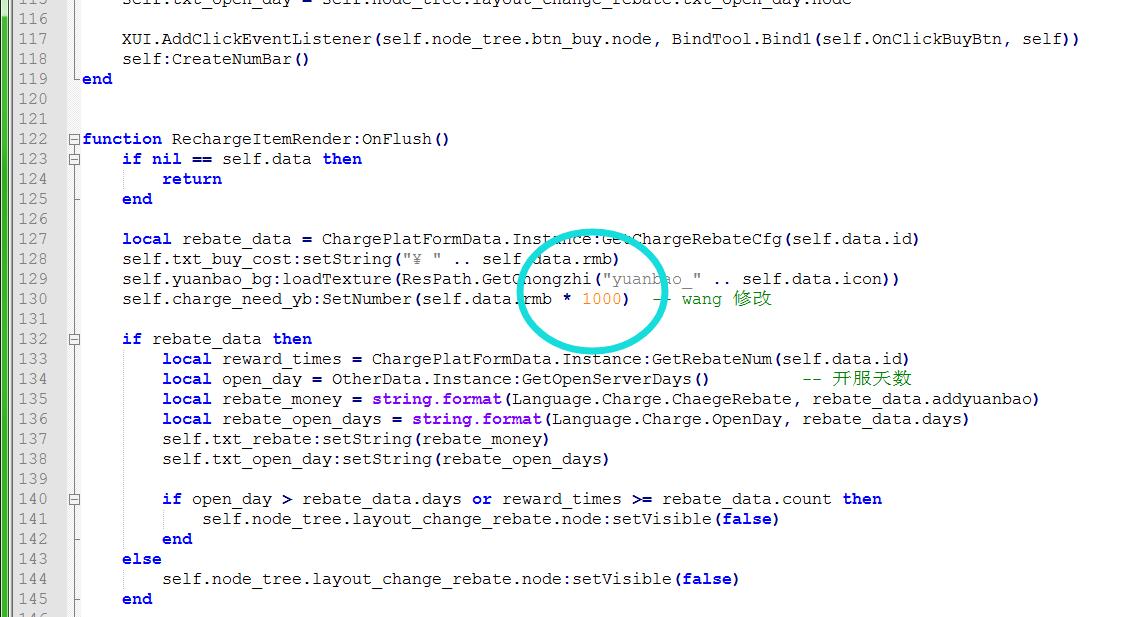Click the 'return' keyword on line 124
Image resolution: width=1136 pixels, height=617 pixels.
point(191,179)
